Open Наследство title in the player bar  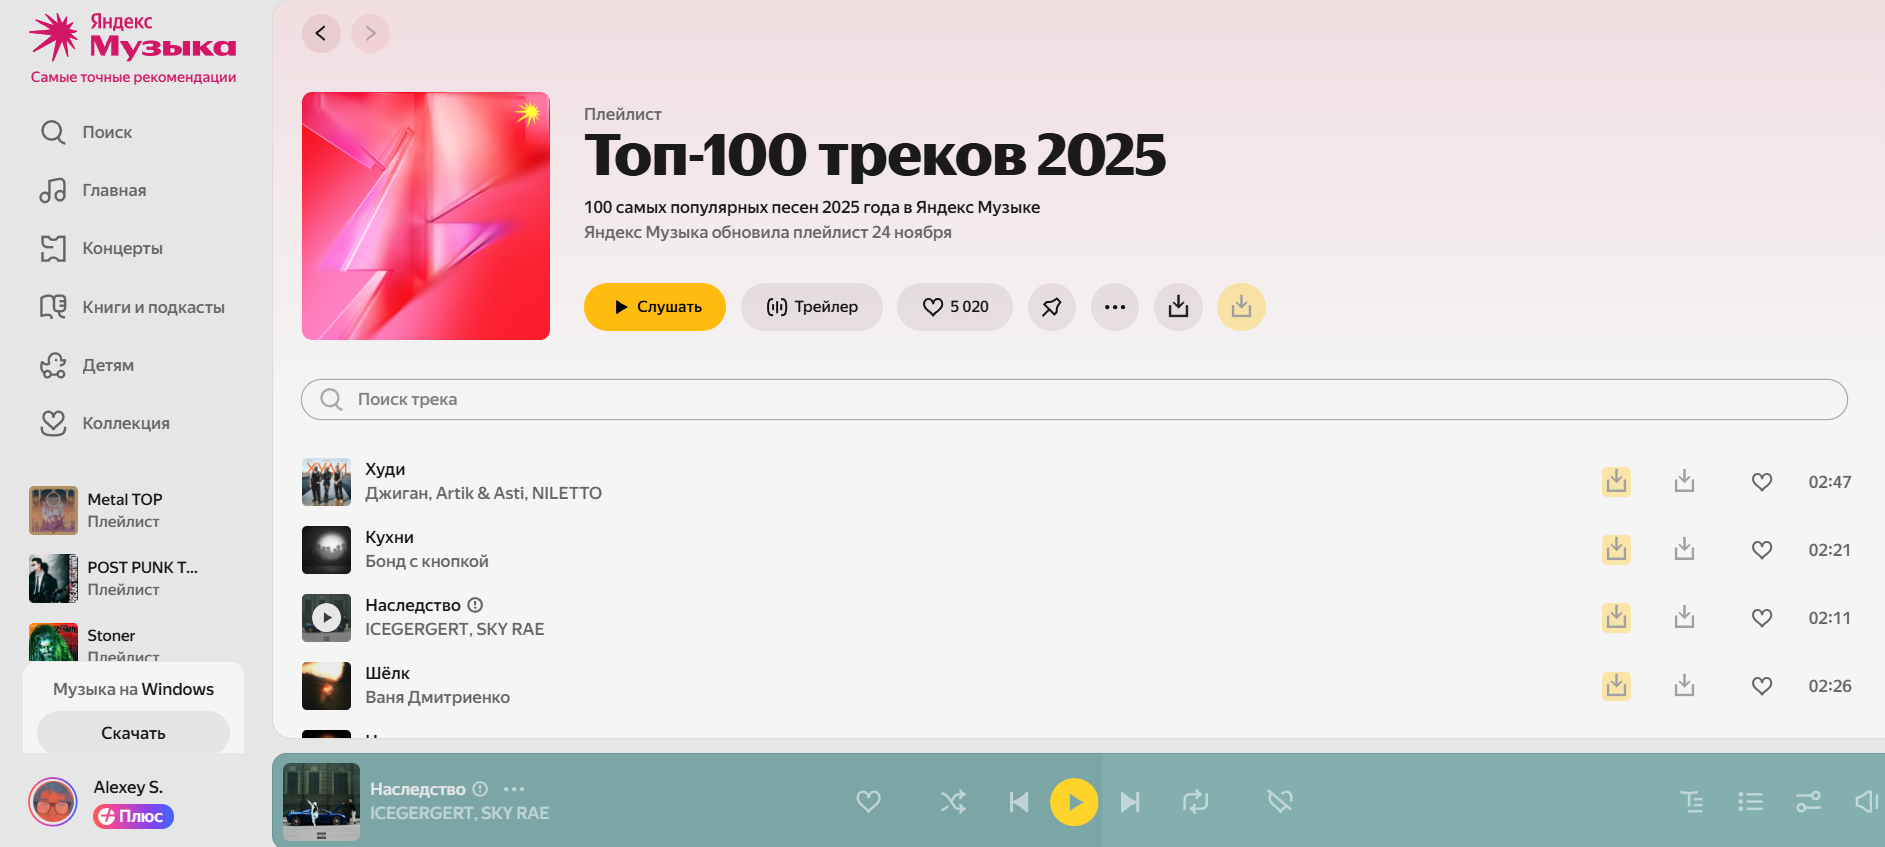tap(418, 789)
